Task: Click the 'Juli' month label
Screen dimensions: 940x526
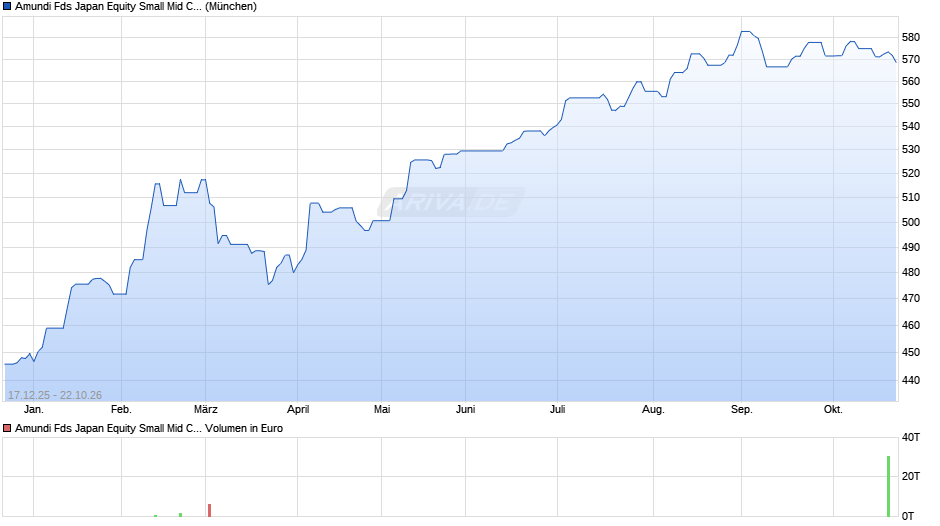Action: tap(558, 410)
